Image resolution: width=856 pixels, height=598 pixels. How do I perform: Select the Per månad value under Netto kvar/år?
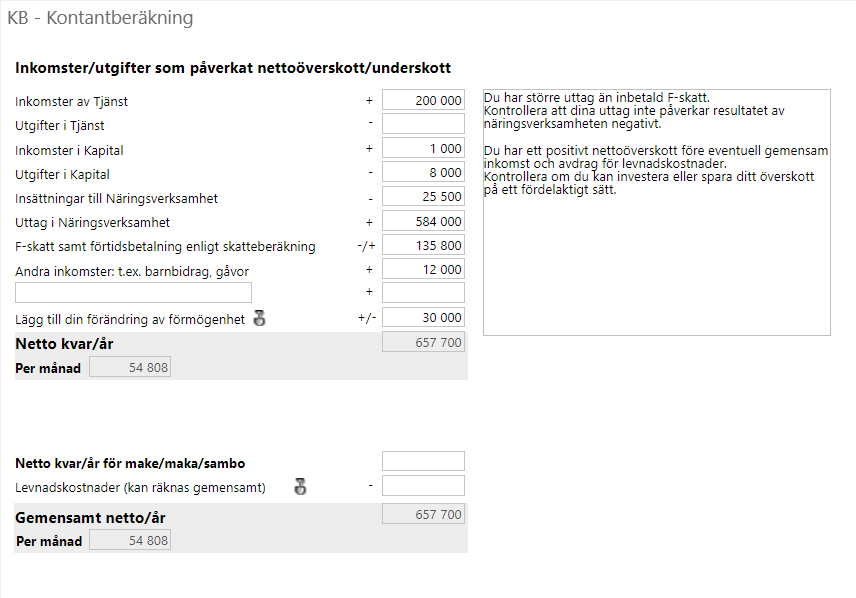coord(130,368)
